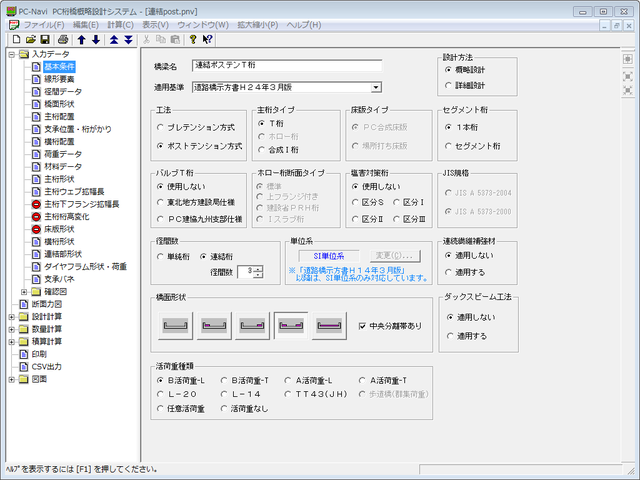This screenshot has height=480, width=640.
Task: Increase the 径間数 spinner value
Action: pyautogui.click(x=258, y=267)
